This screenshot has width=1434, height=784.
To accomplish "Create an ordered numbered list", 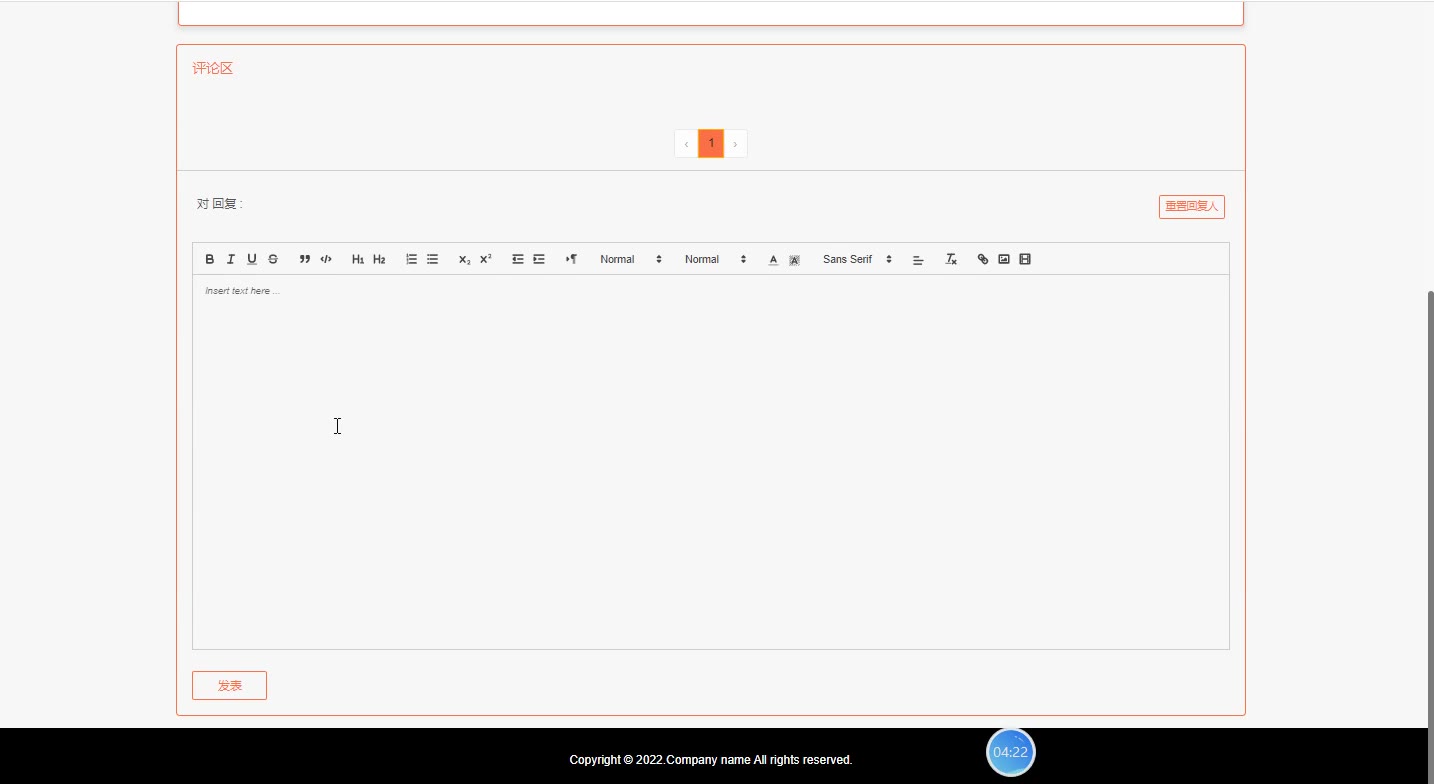I will [411, 259].
